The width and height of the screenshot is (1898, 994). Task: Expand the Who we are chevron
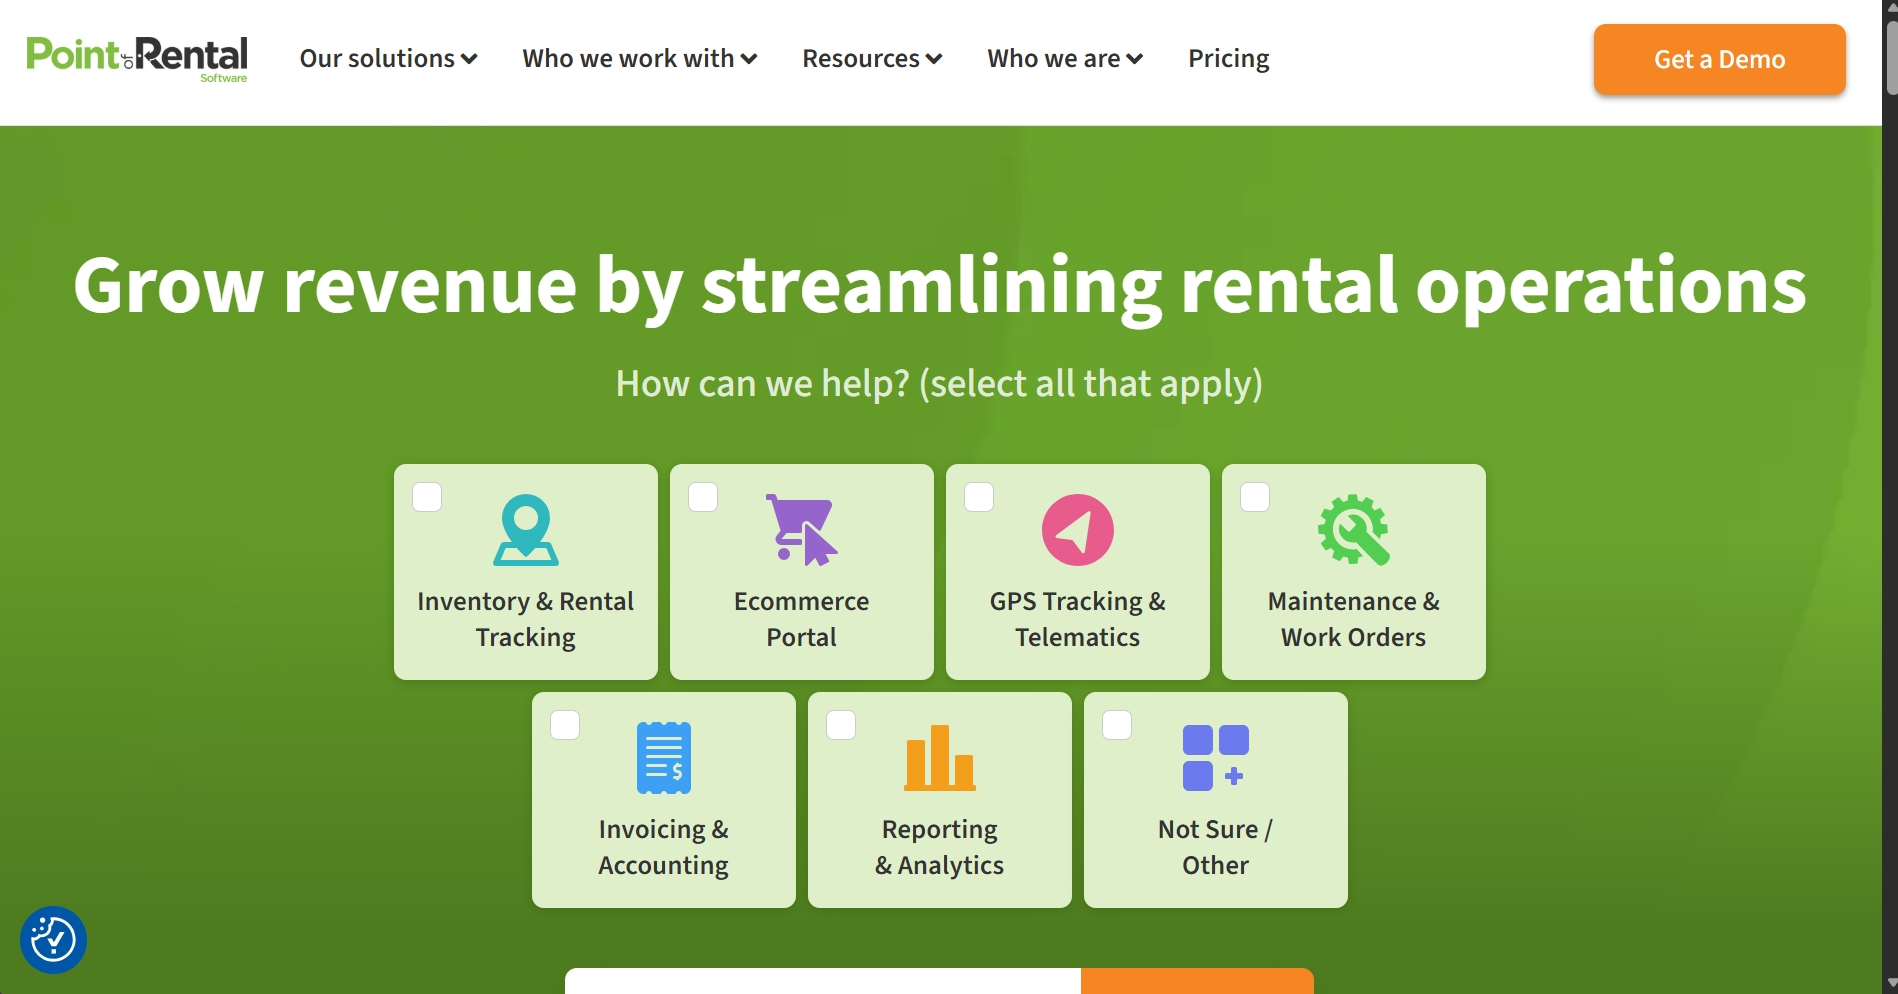1135,60
